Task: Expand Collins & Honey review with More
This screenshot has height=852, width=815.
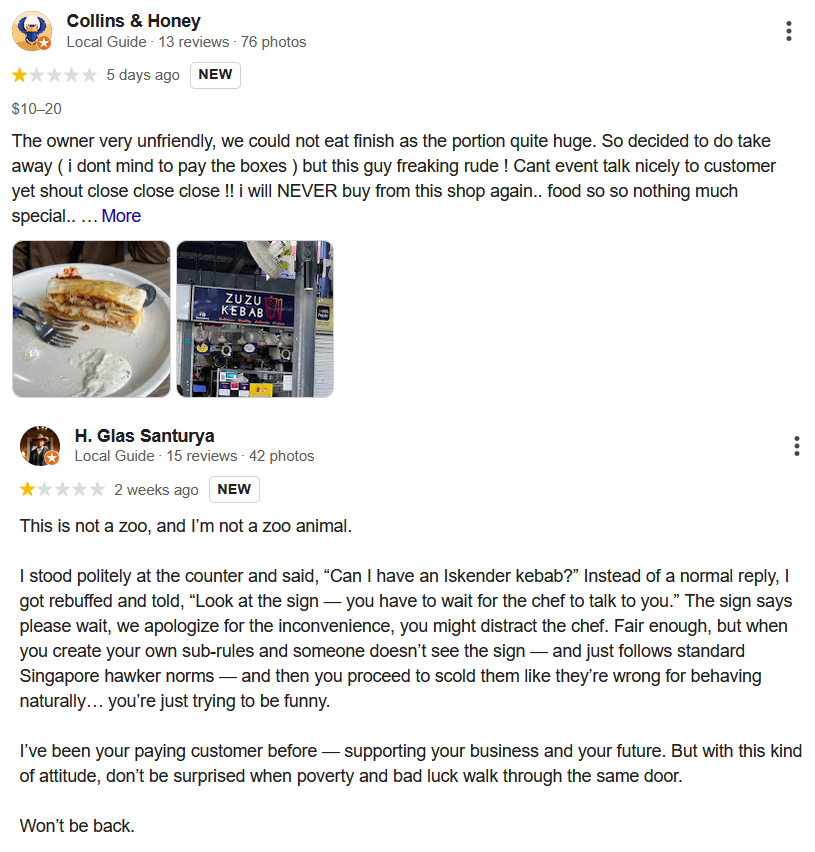Action: (x=121, y=216)
